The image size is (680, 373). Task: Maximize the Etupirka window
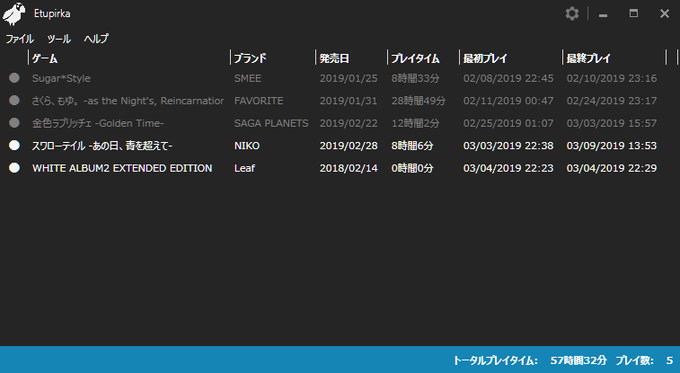[634, 13]
